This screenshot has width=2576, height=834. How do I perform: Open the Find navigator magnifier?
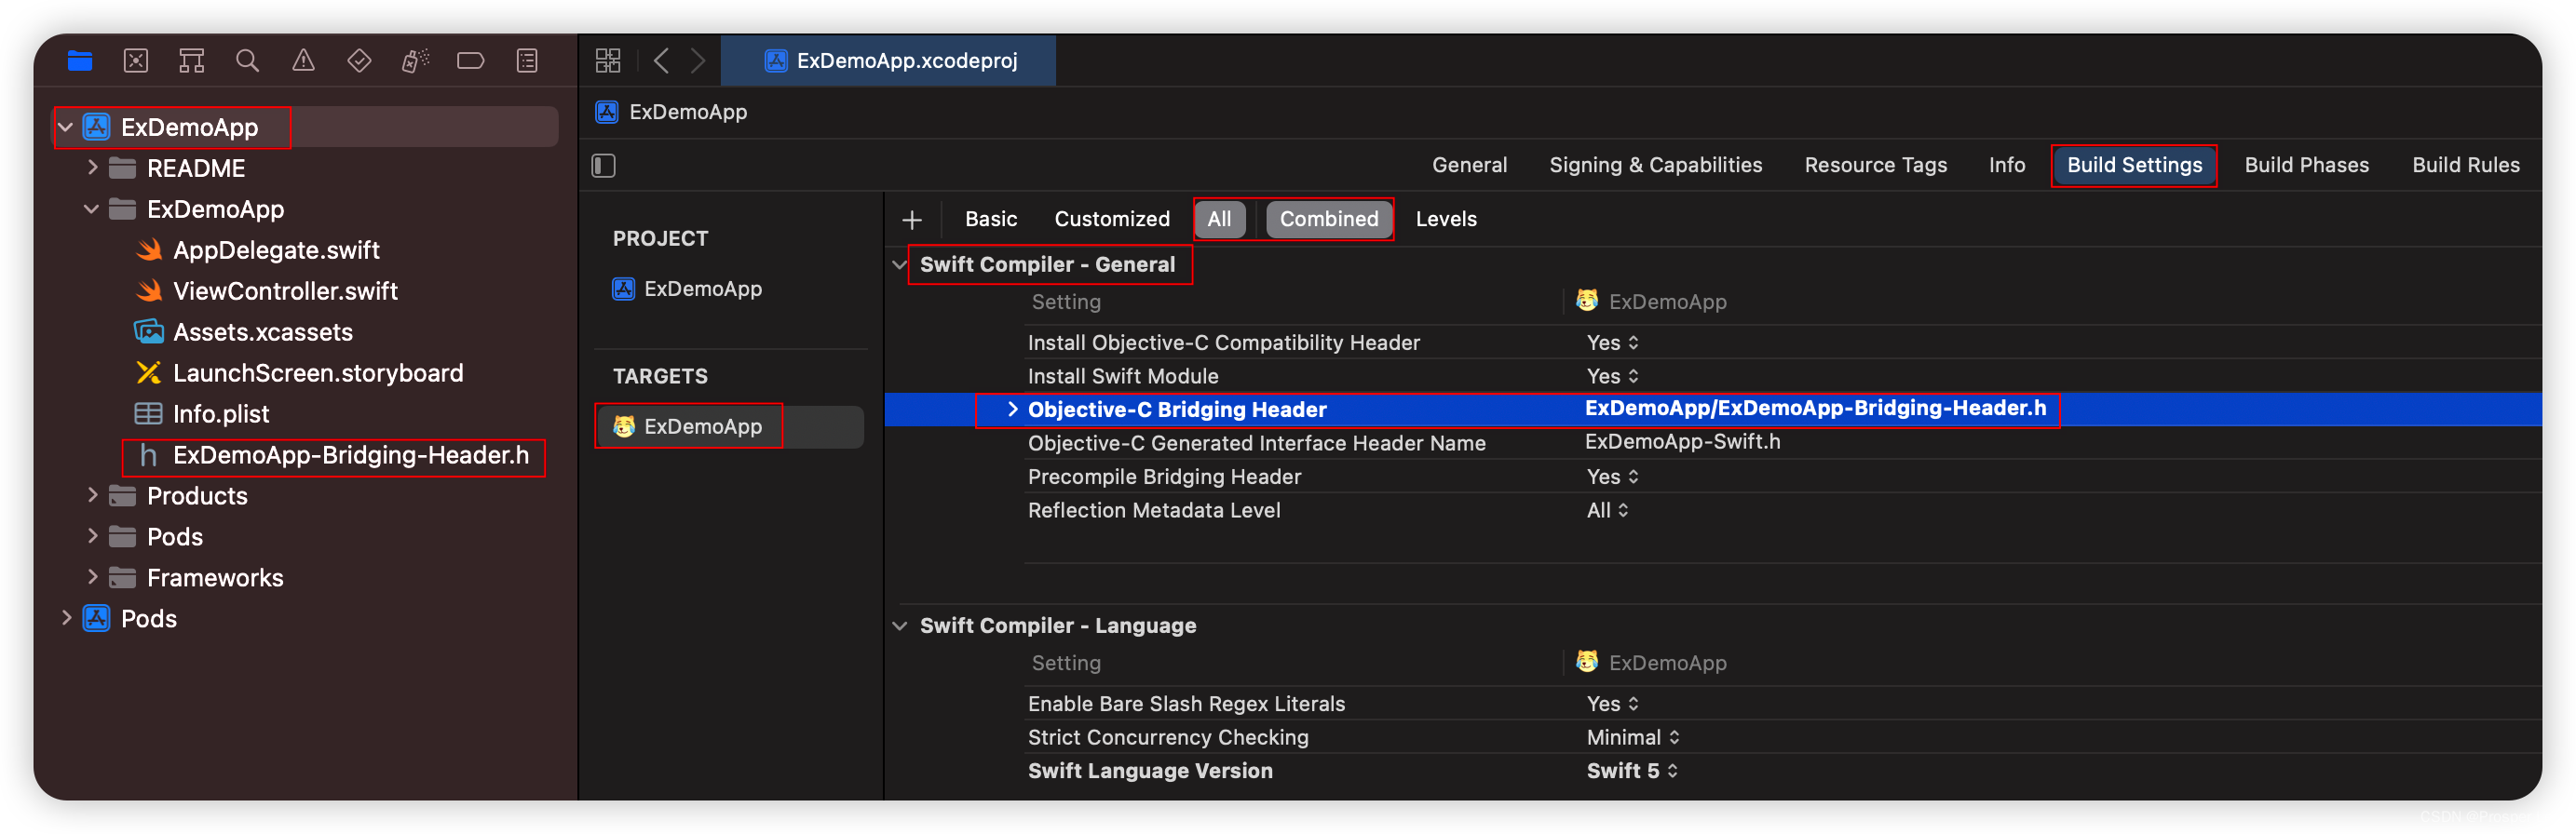pos(247,61)
